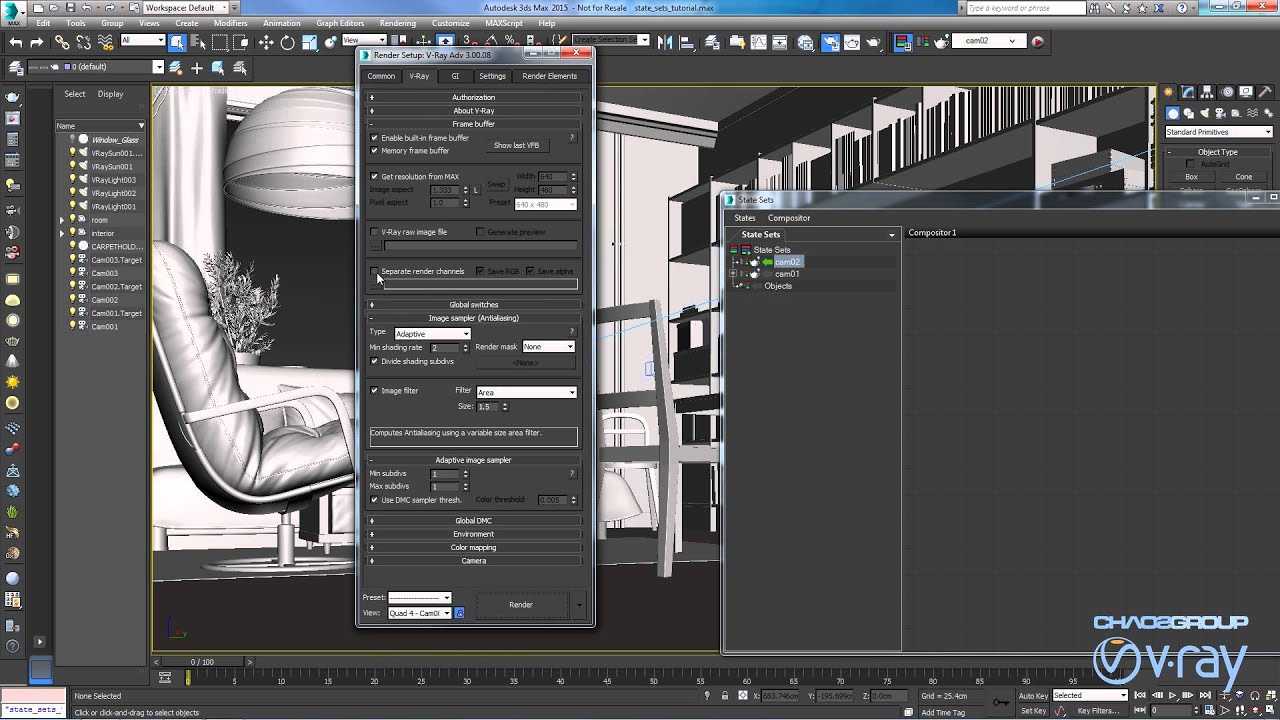The height and width of the screenshot is (720, 1280).
Task: Open the Render mask None dropdown
Action: point(549,347)
